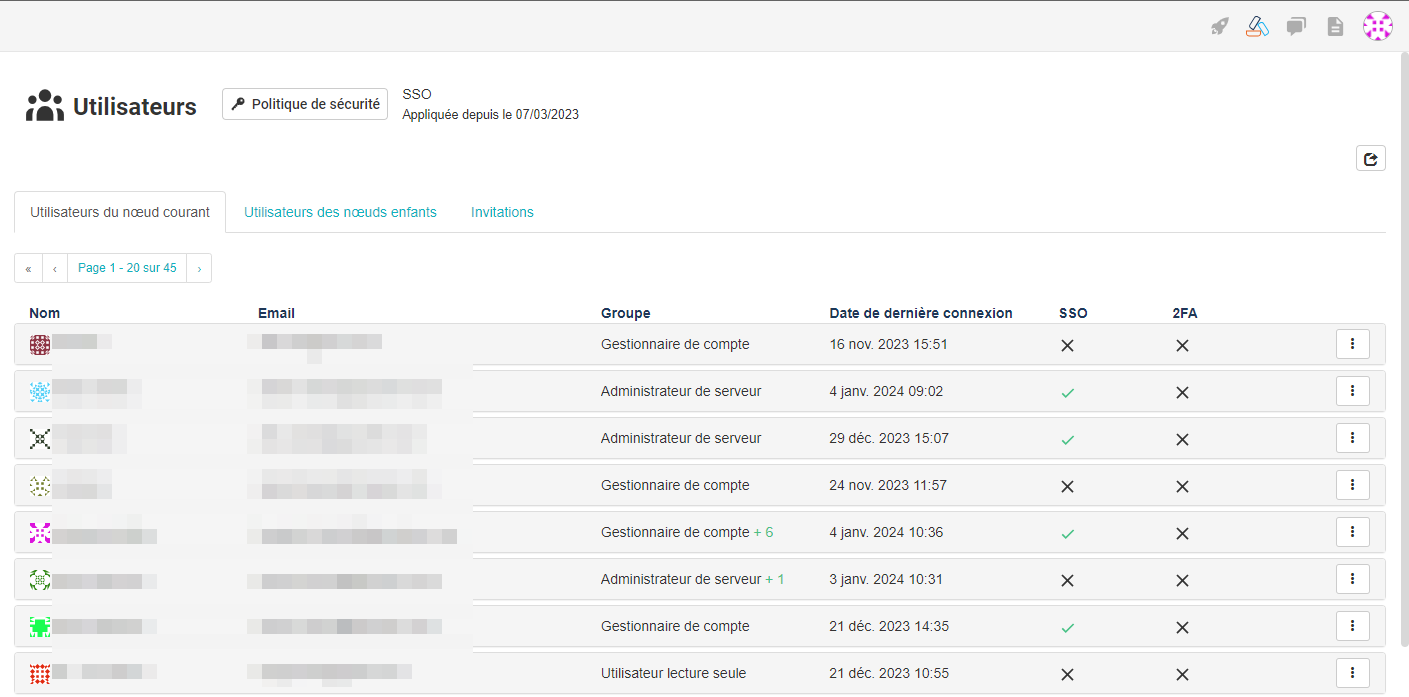1409x697 pixels.
Task: Expand the + 1 additional group link
Action: click(x=775, y=579)
